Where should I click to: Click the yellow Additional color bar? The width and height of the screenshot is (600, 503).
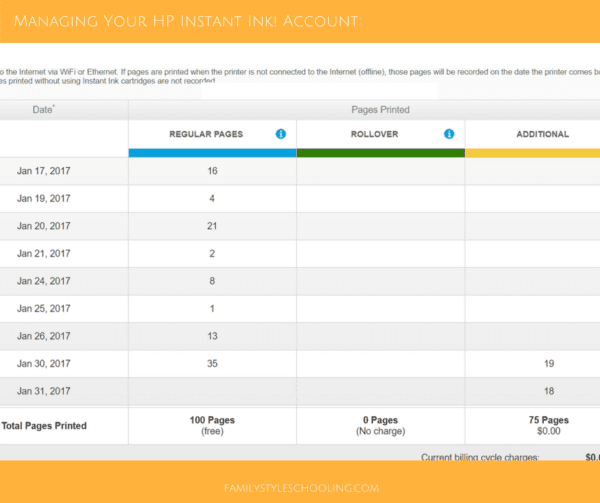pyautogui.click(x=533, y=153)
